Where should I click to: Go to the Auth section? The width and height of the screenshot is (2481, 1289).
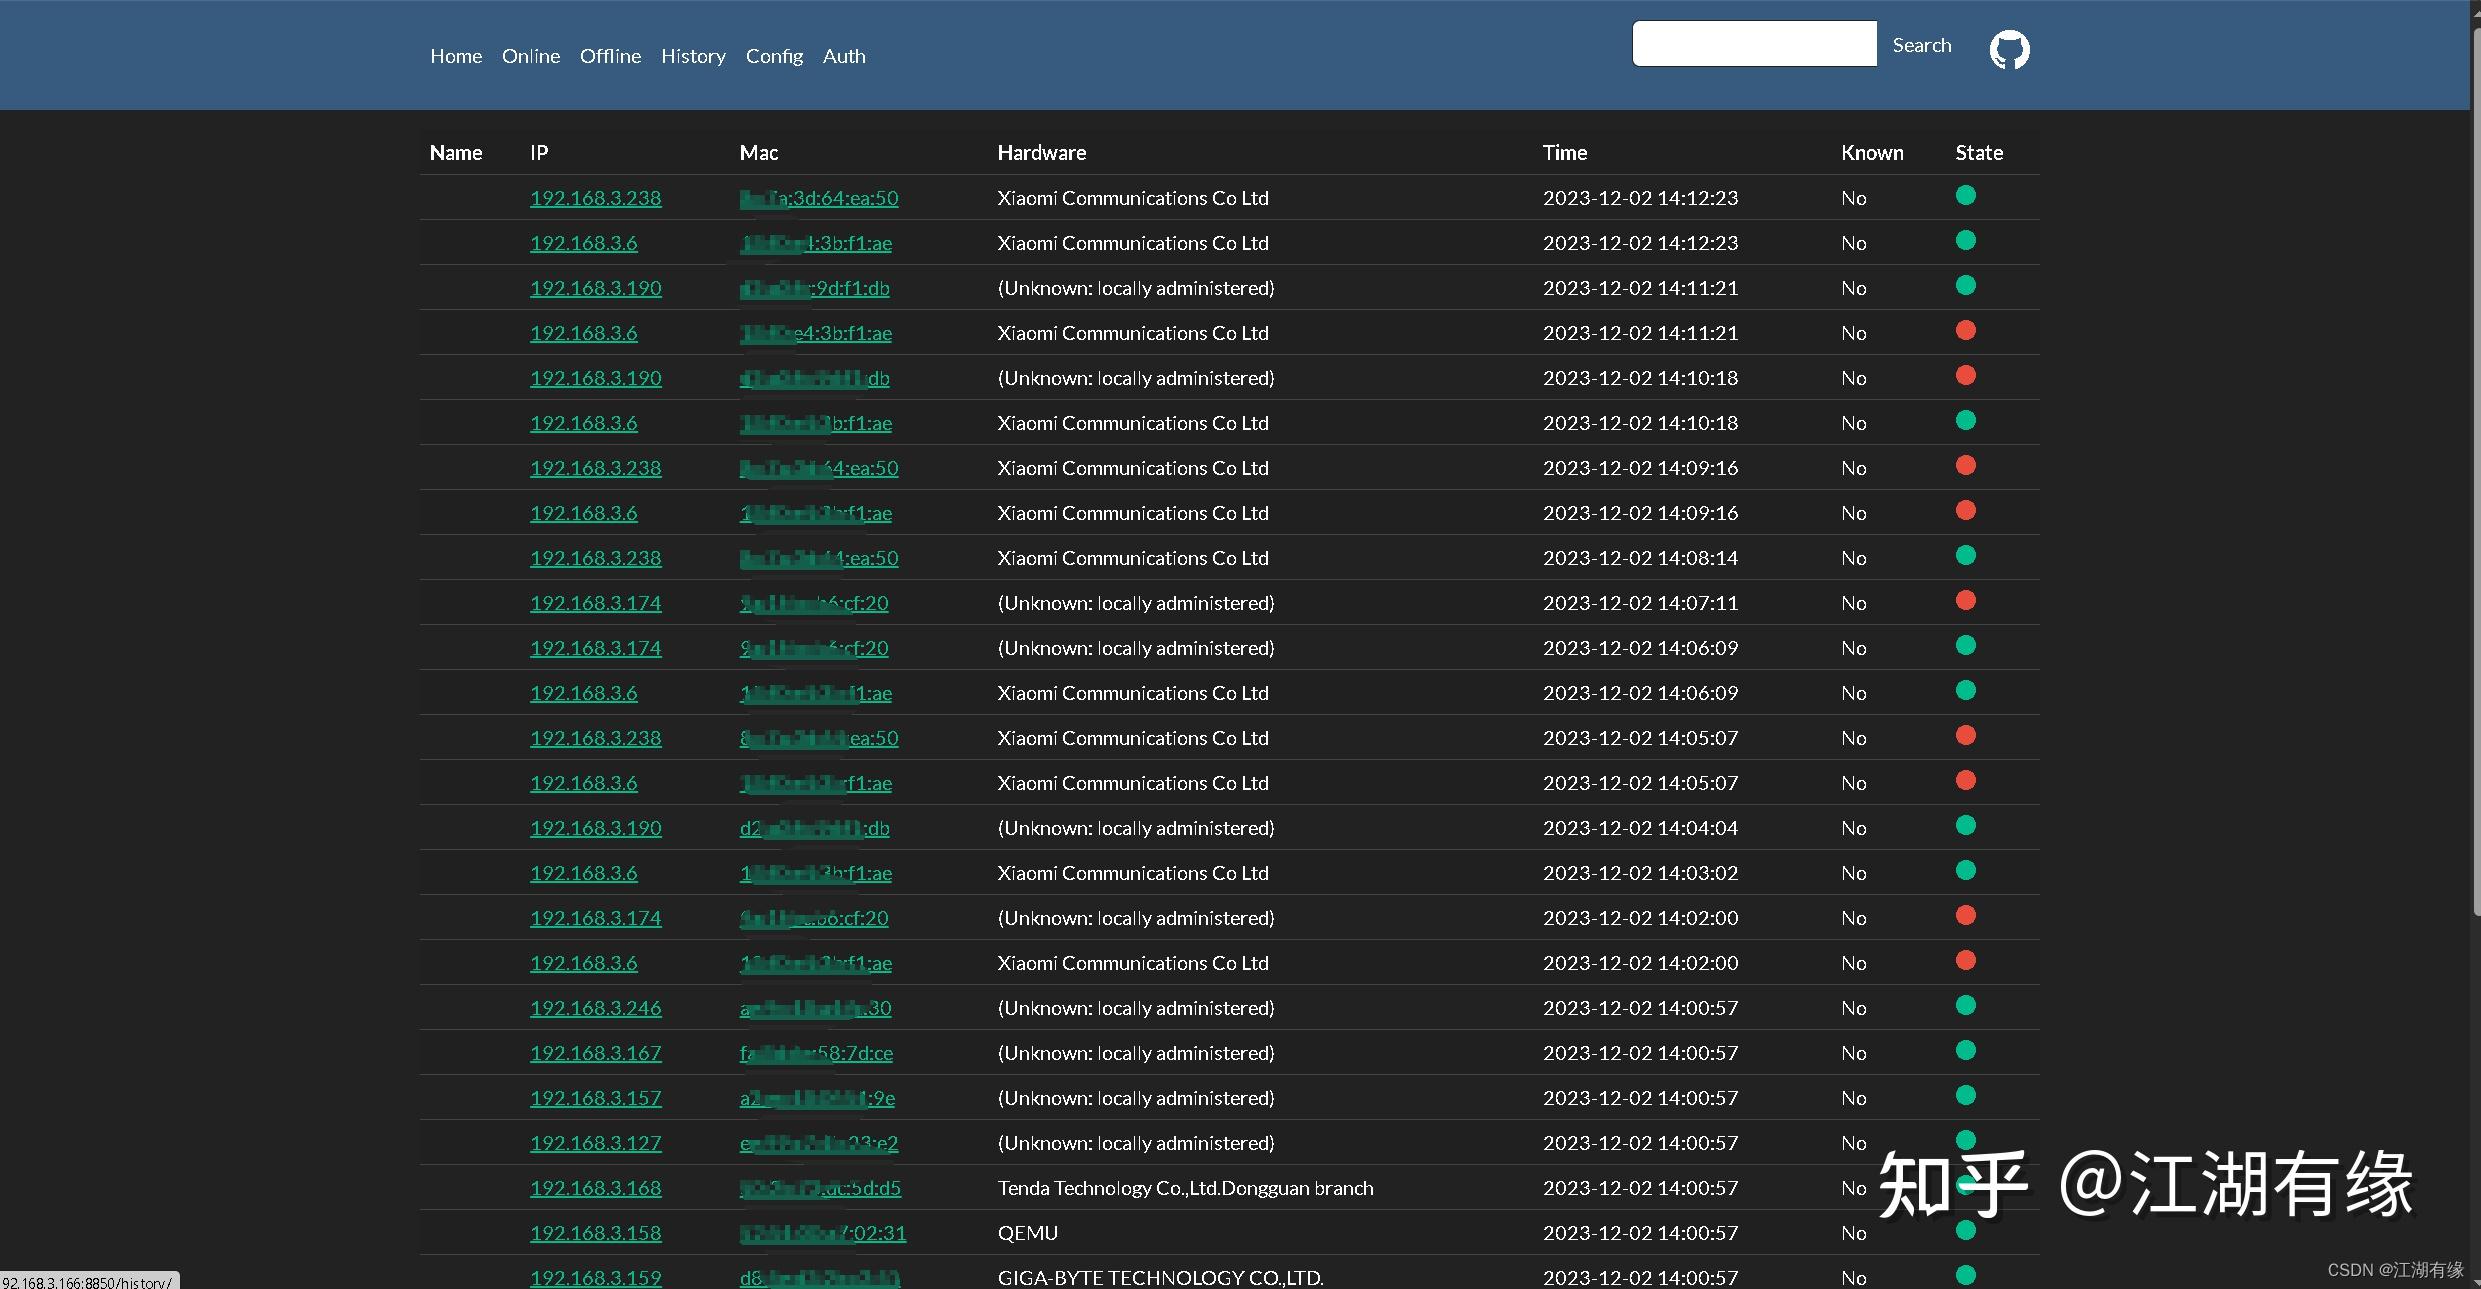coord(844,56)
